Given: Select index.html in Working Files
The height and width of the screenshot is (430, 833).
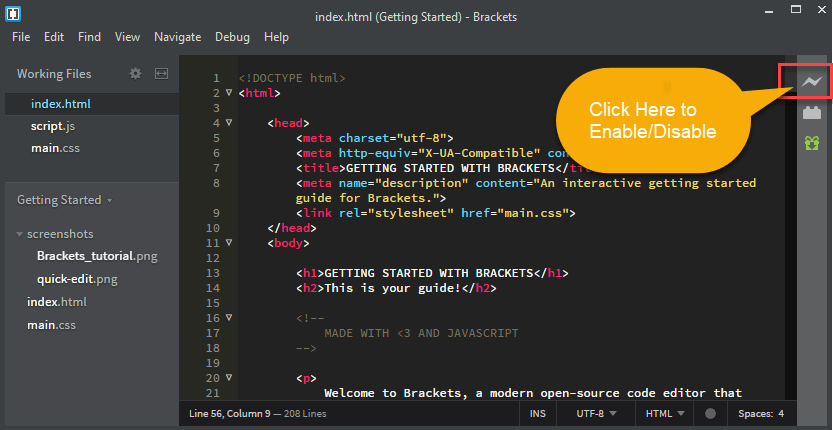Looking at the screenshot, I should pos(92,104).
